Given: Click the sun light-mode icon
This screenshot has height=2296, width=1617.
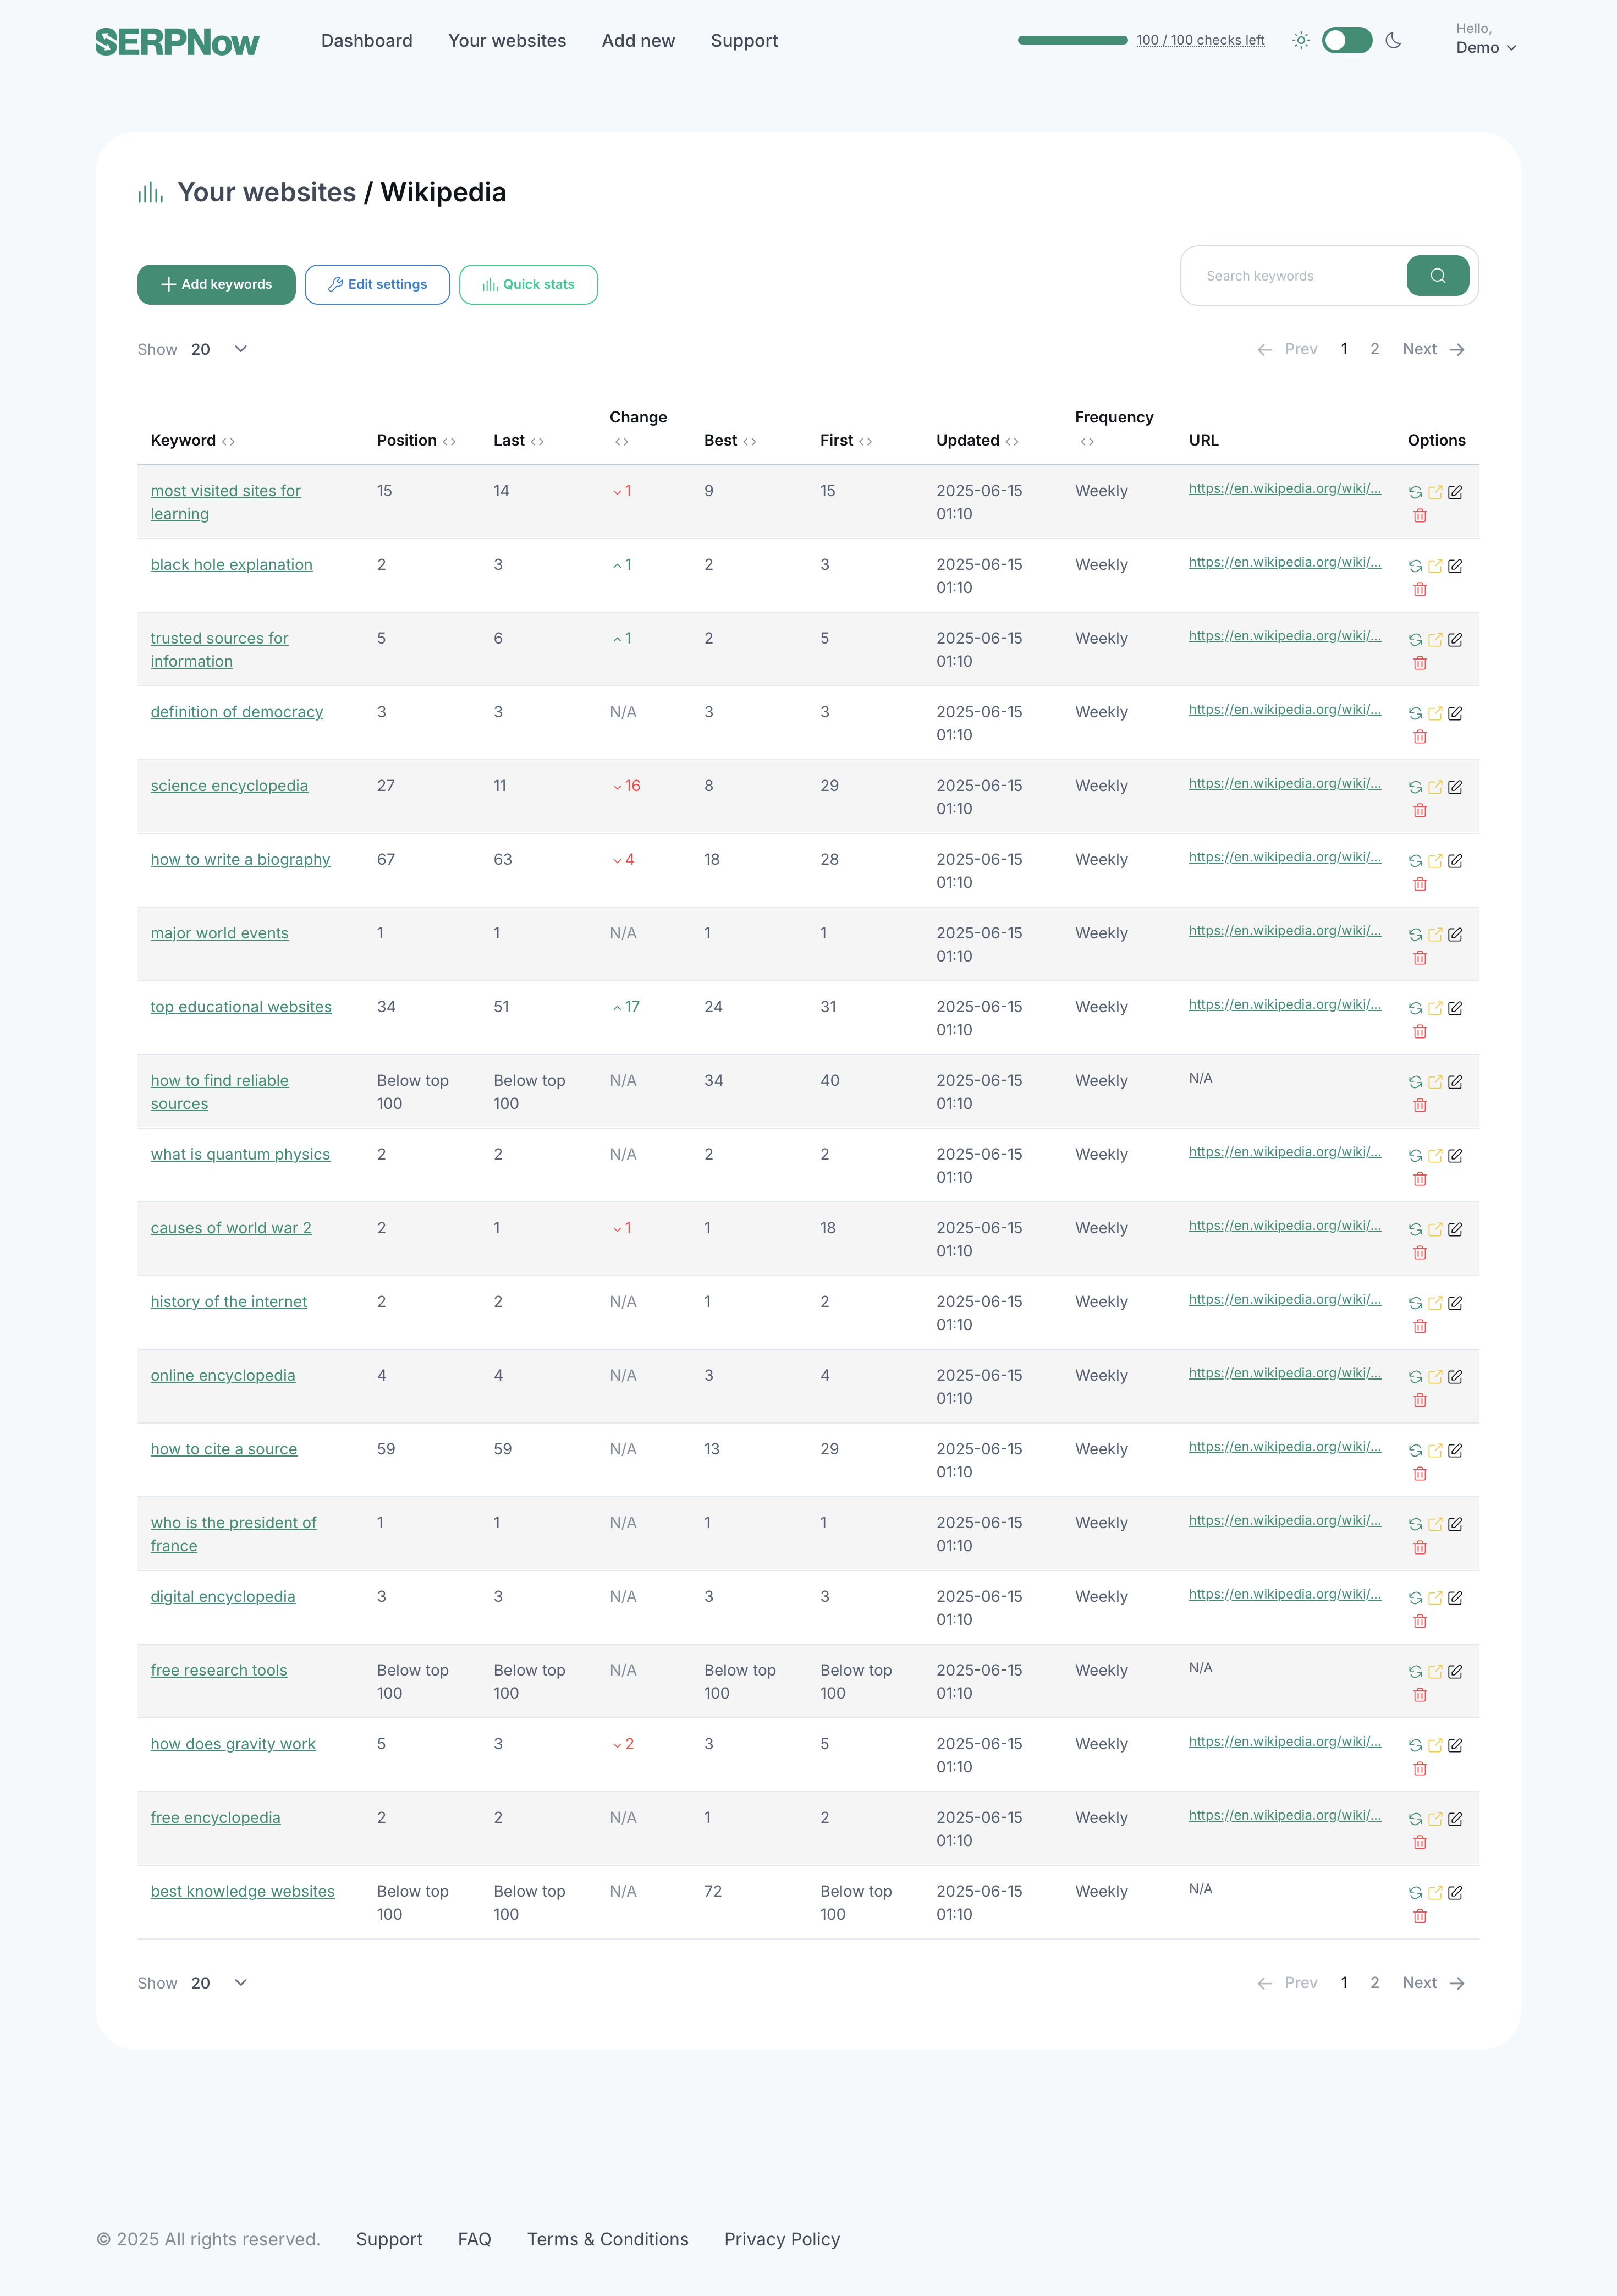Looking at the screenshot, I should coord(1300,41).
